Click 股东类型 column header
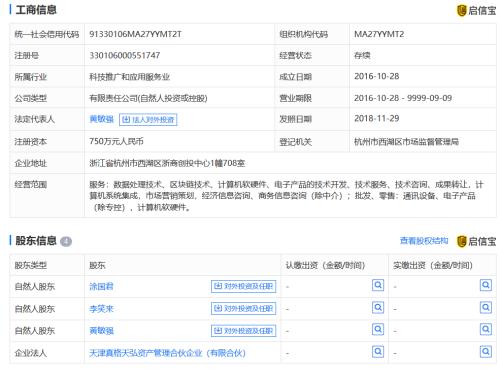 click(x=30, y=265)
